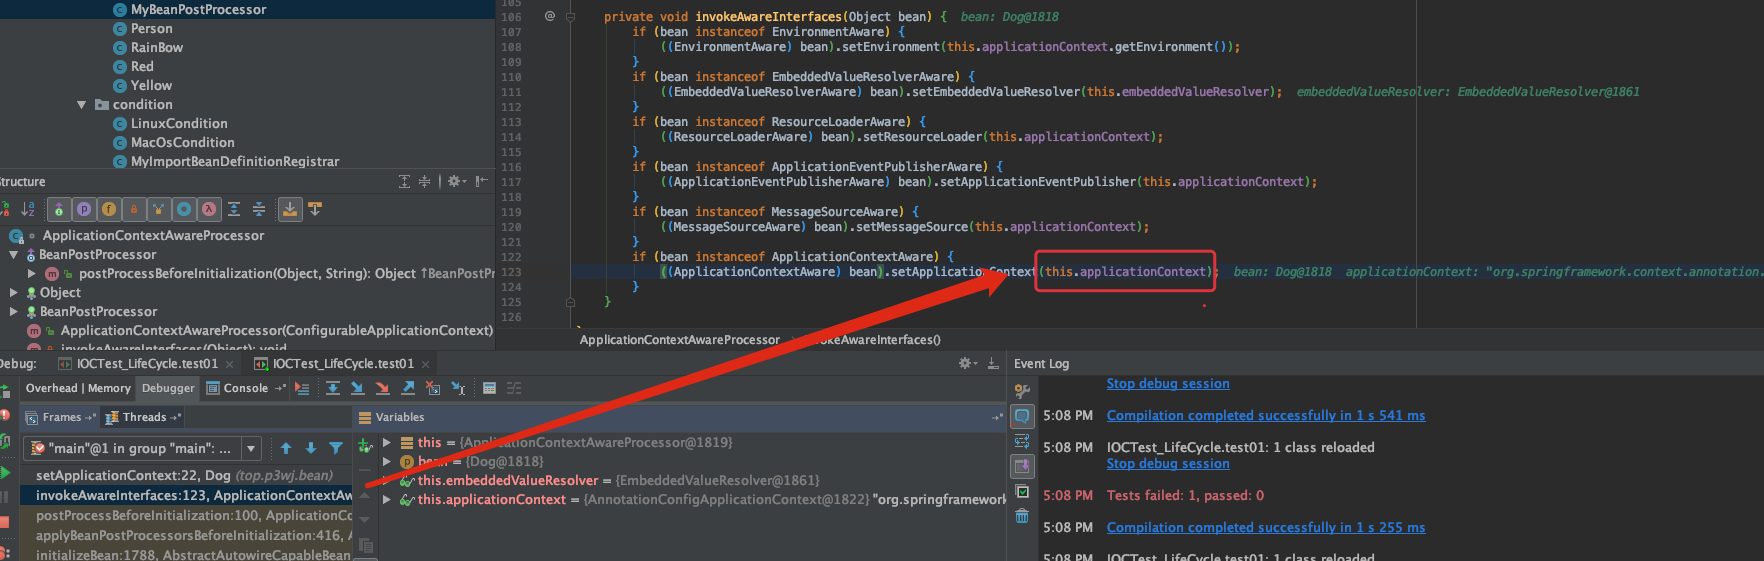Click the New Watch plus-glasses icon
Image resolution: width=1764 pixels, height=561 pixels.
(365, 445)
